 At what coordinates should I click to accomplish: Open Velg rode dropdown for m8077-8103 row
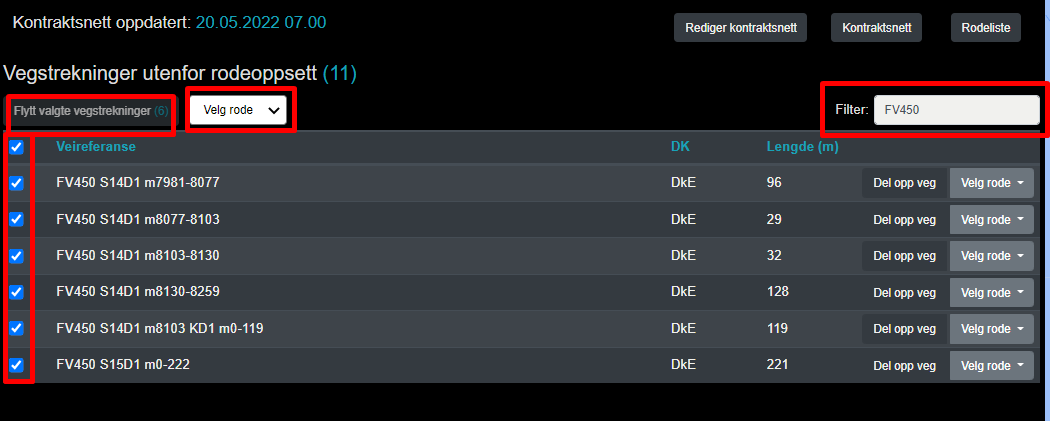tap(991, 220)
